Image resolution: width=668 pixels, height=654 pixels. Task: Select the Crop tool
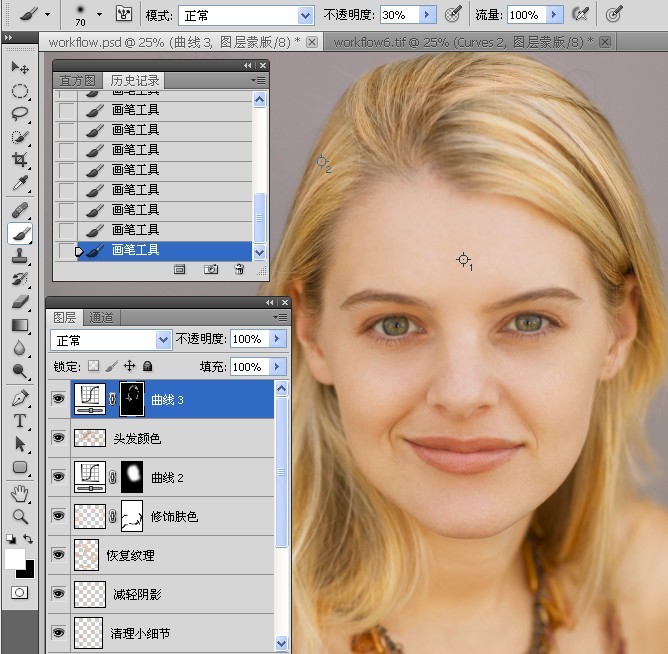20,160
